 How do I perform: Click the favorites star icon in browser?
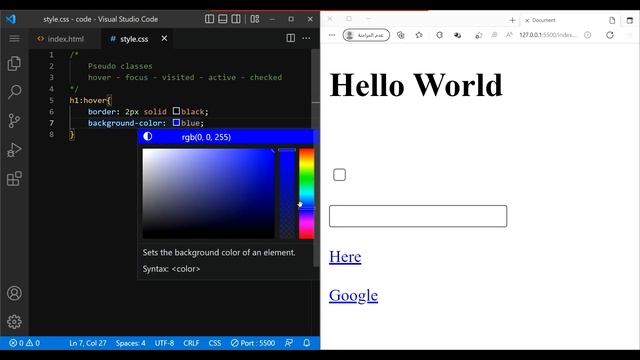(x=419, y=35)
